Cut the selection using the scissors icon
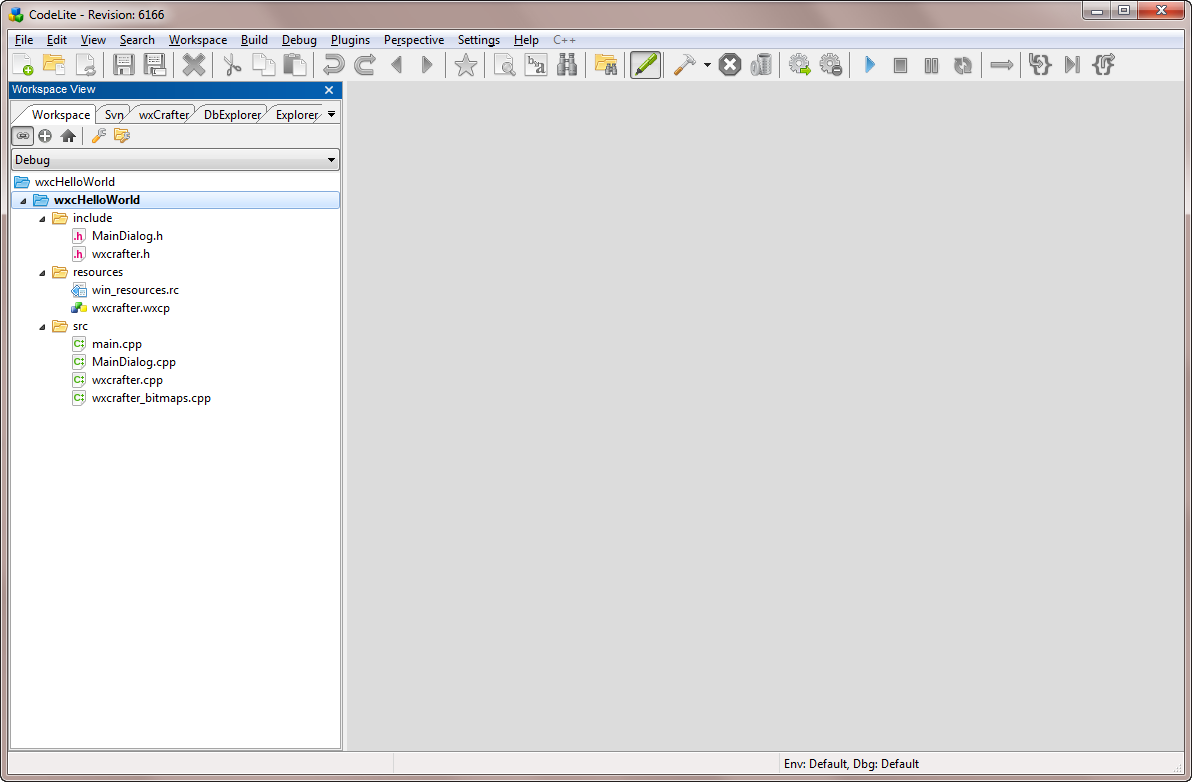Image resolution: width=1192 pixels, height=782 pixels. (x=232, y=65)
